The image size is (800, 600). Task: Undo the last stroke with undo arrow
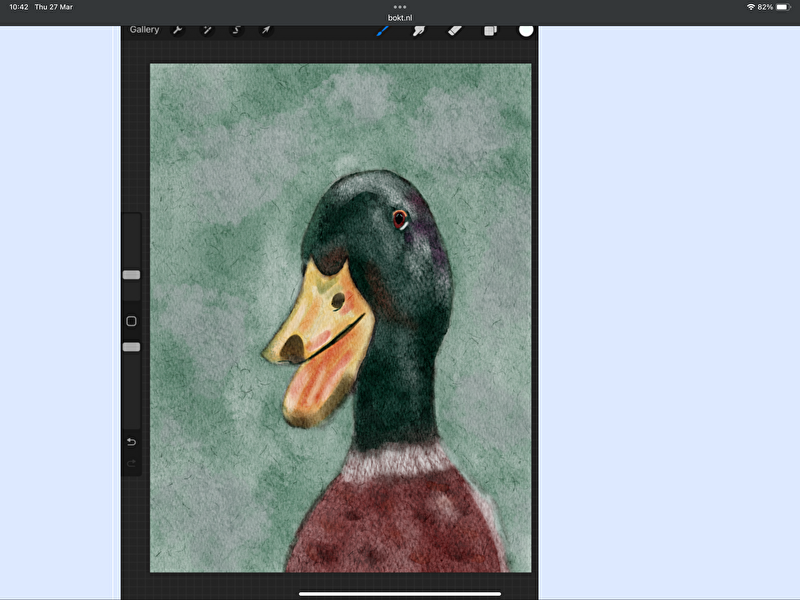[131, 442]
